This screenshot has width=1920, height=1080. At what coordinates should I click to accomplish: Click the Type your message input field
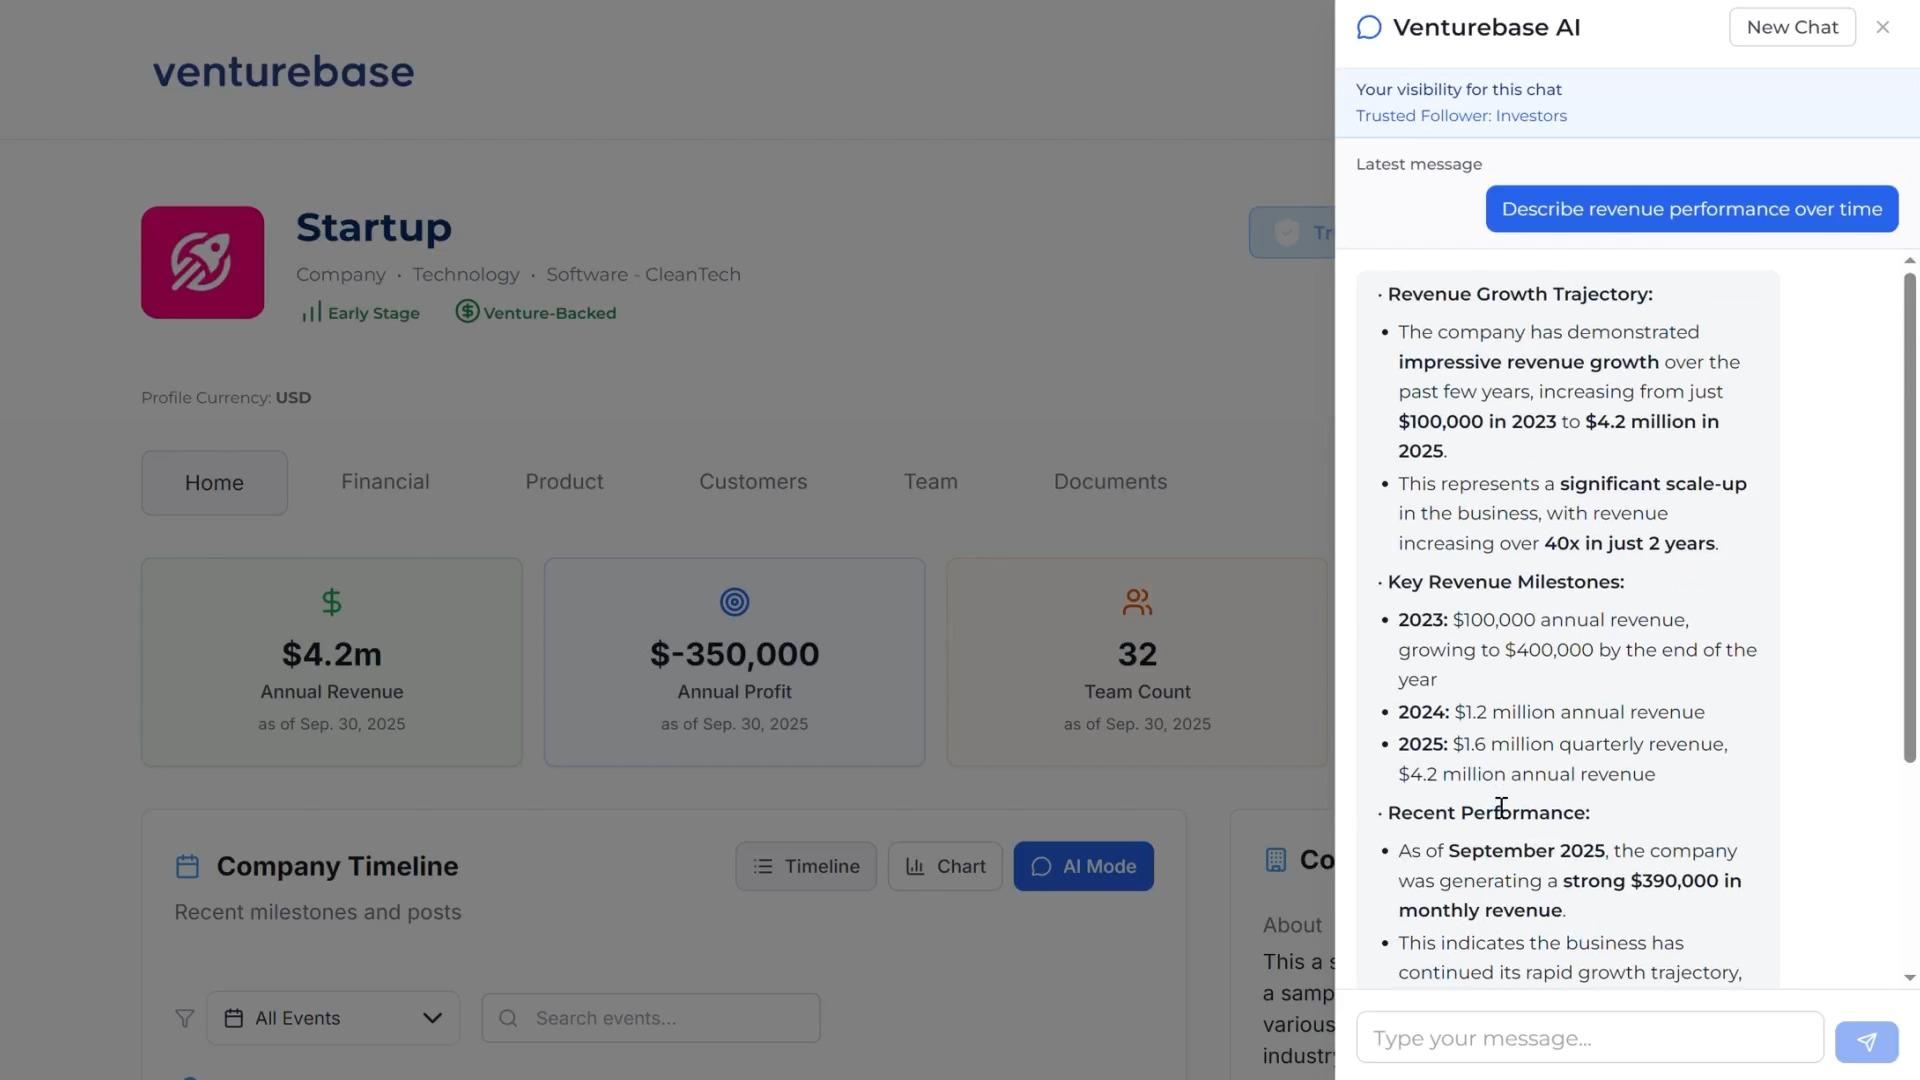1589,1038
